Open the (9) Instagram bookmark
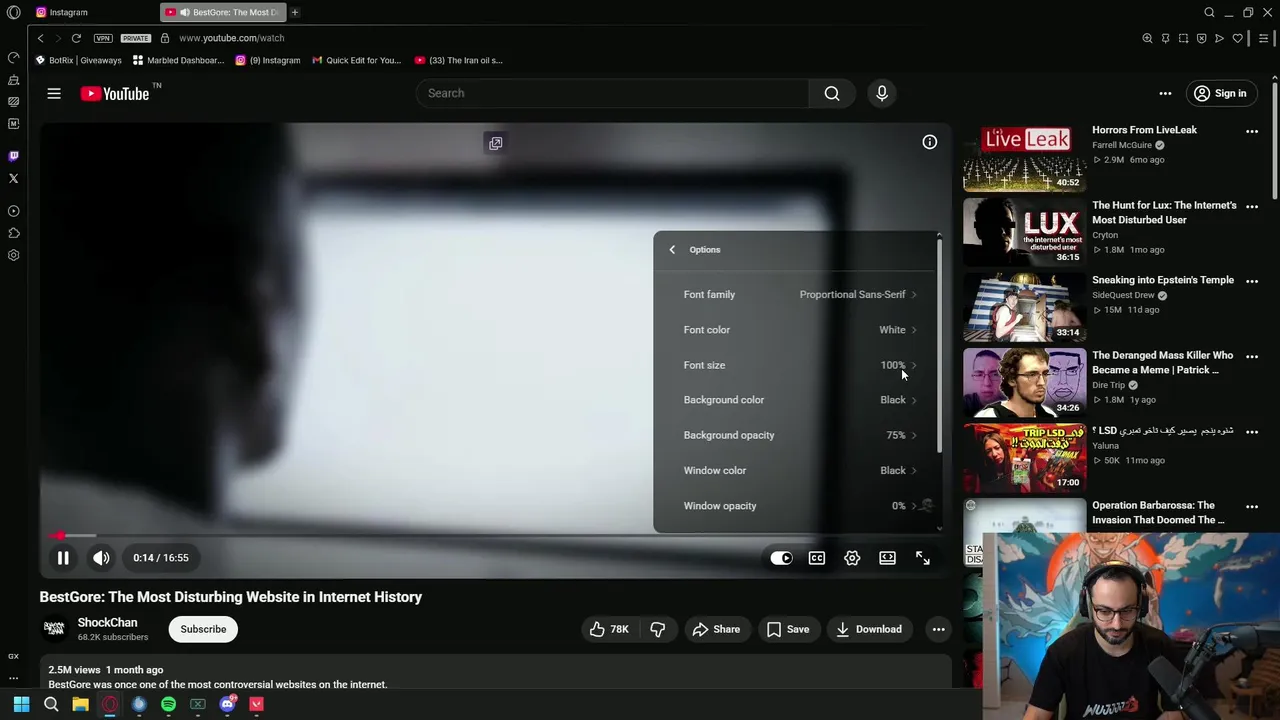 [x=268, y=60]
